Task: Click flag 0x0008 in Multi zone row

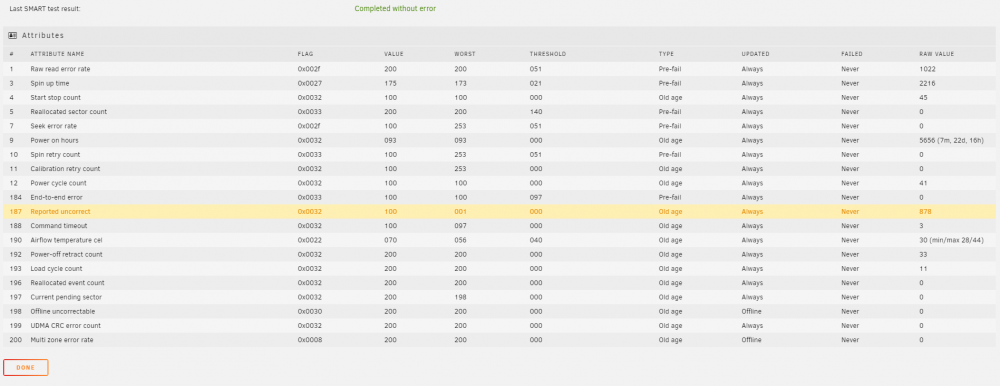Action: pyautogui.click(x=309, y=339)
